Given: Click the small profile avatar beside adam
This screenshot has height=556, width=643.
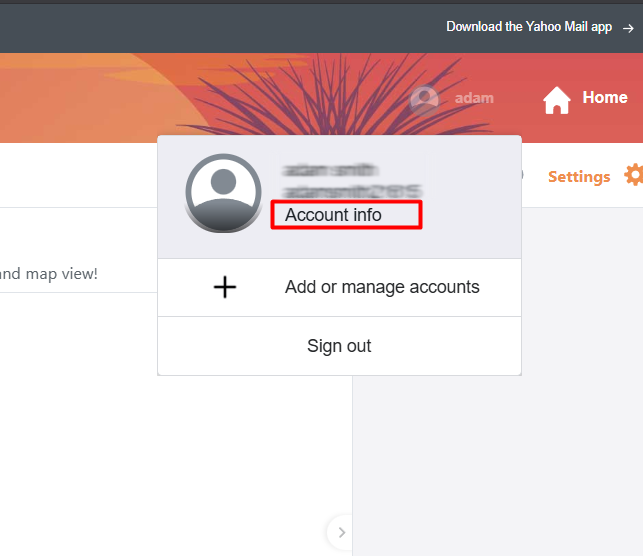Looking at the screenshot, I should pos(425,99).
